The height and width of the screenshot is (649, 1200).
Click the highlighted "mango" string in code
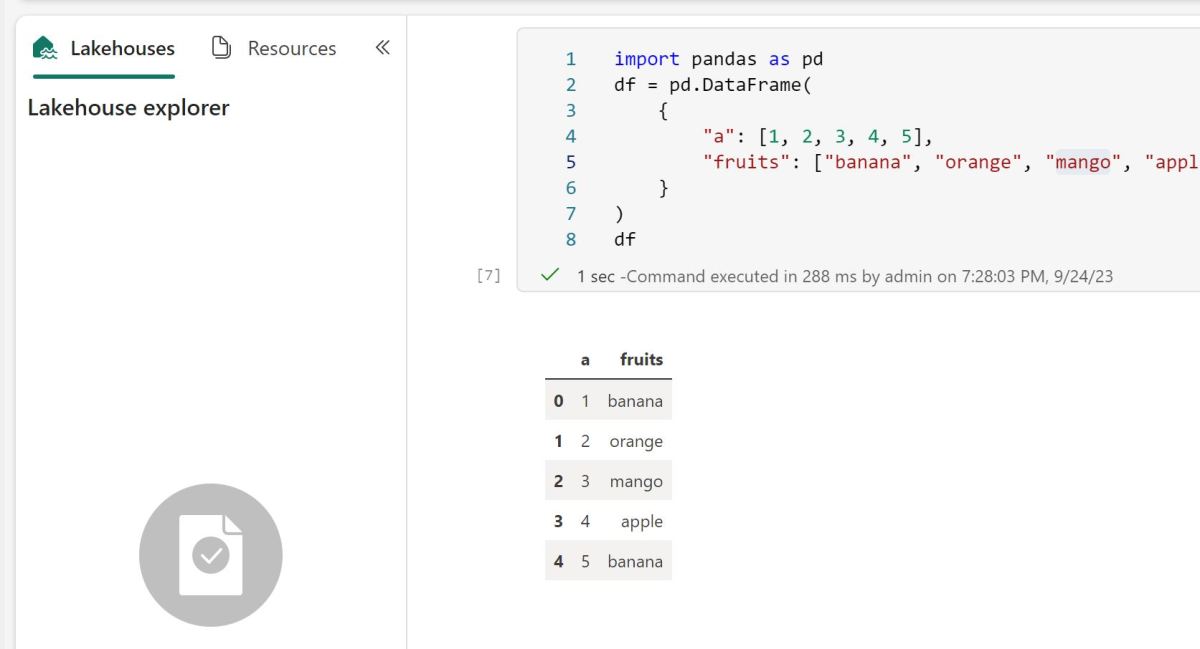pos(1084,162)
